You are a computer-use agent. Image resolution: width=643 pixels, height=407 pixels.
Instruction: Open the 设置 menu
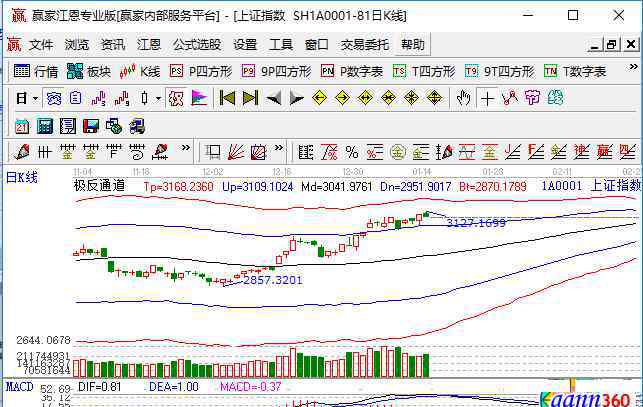(245, 44)
